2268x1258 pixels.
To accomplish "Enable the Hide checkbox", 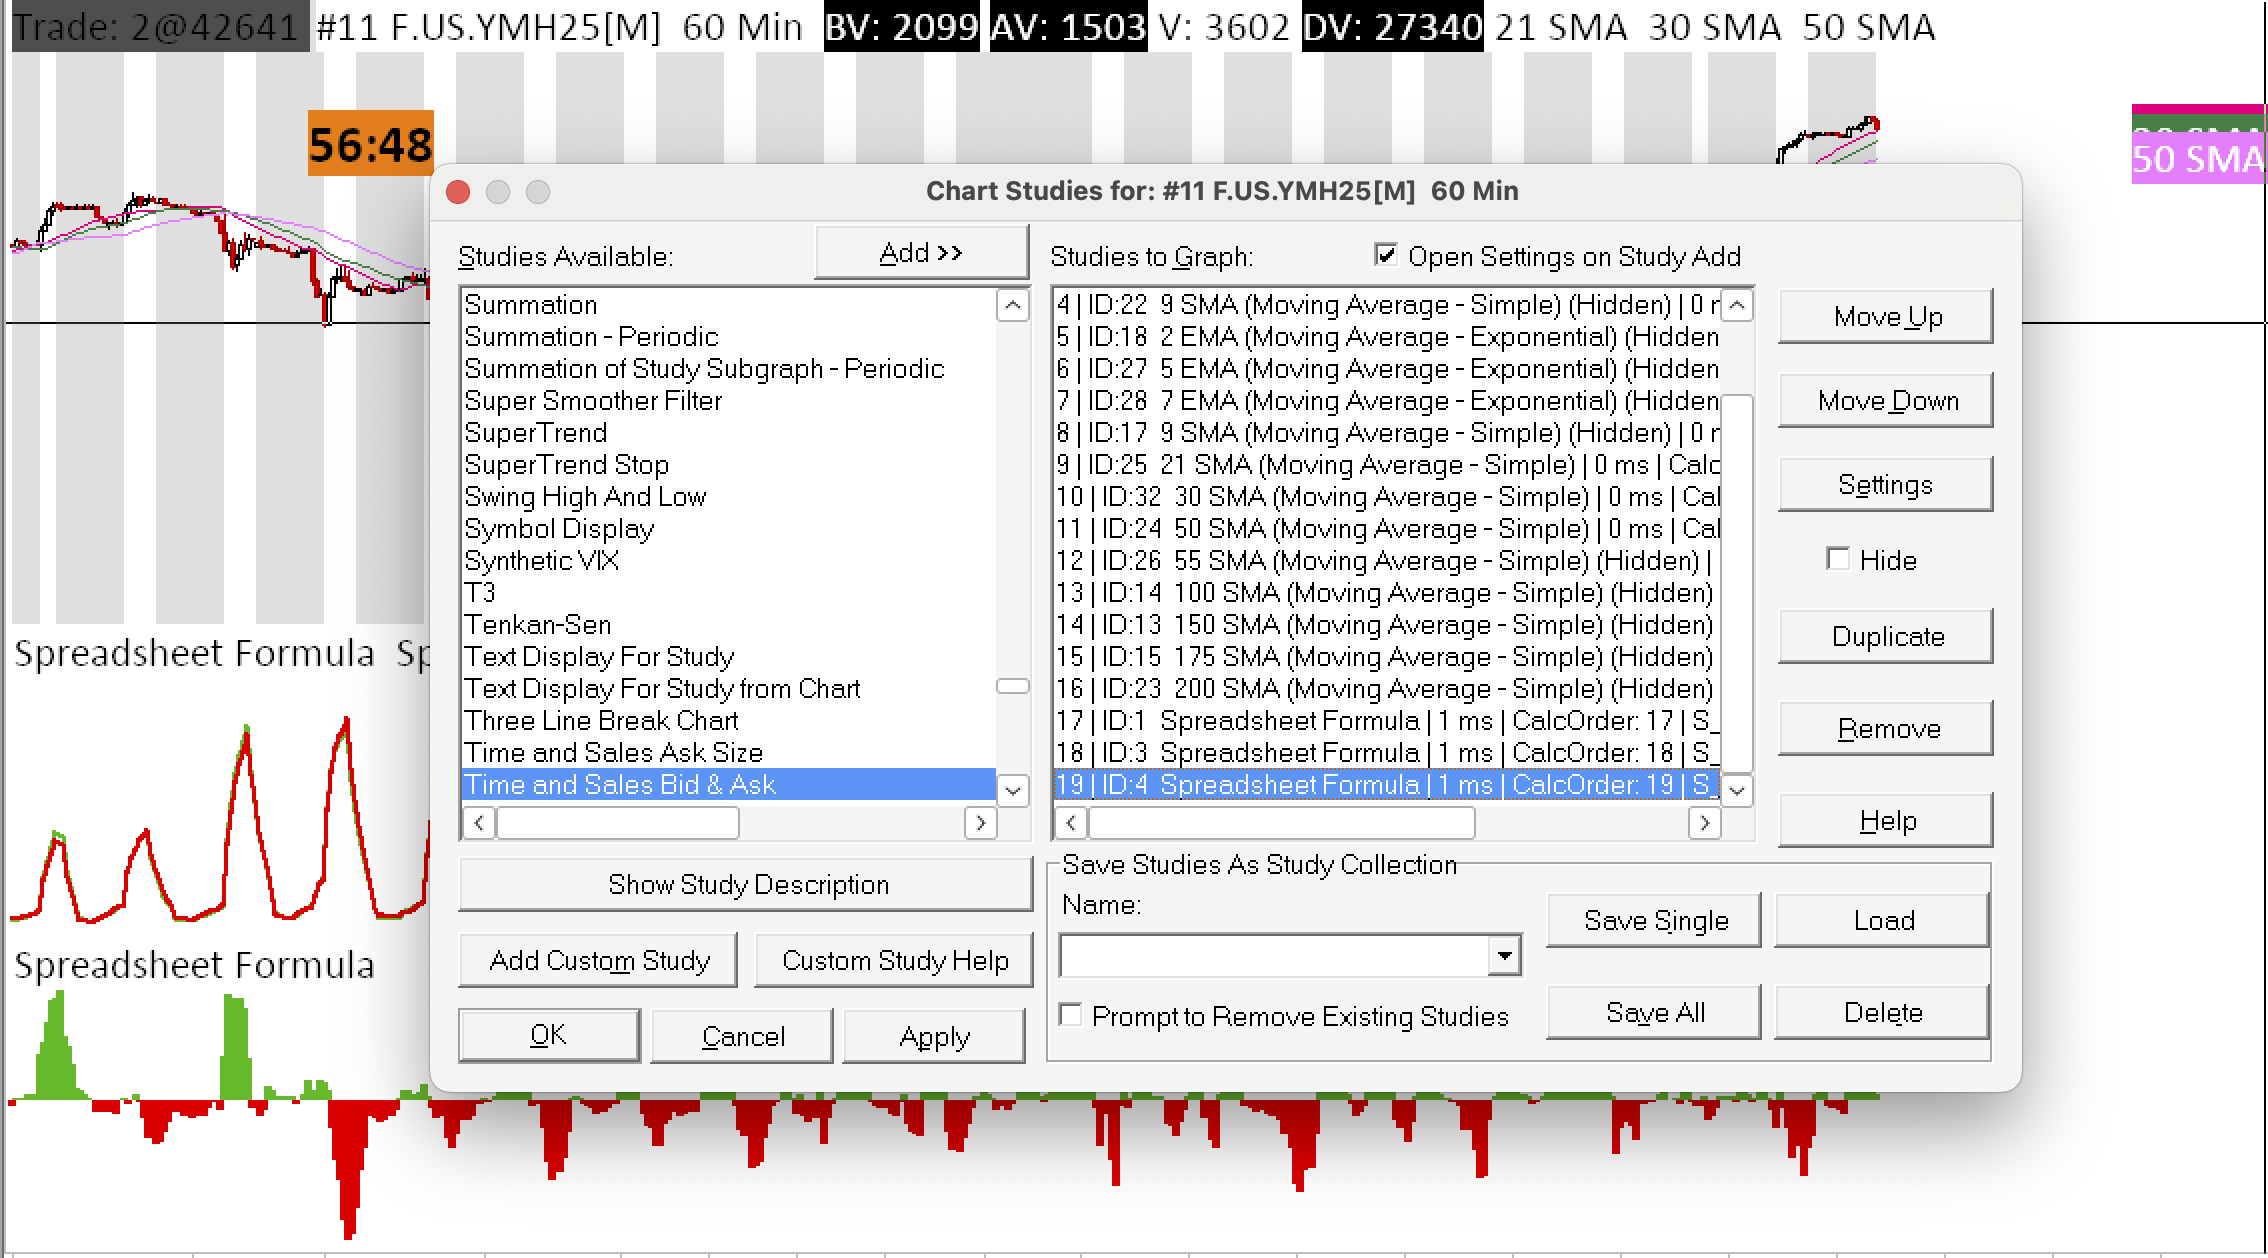I will (1838, 559).
